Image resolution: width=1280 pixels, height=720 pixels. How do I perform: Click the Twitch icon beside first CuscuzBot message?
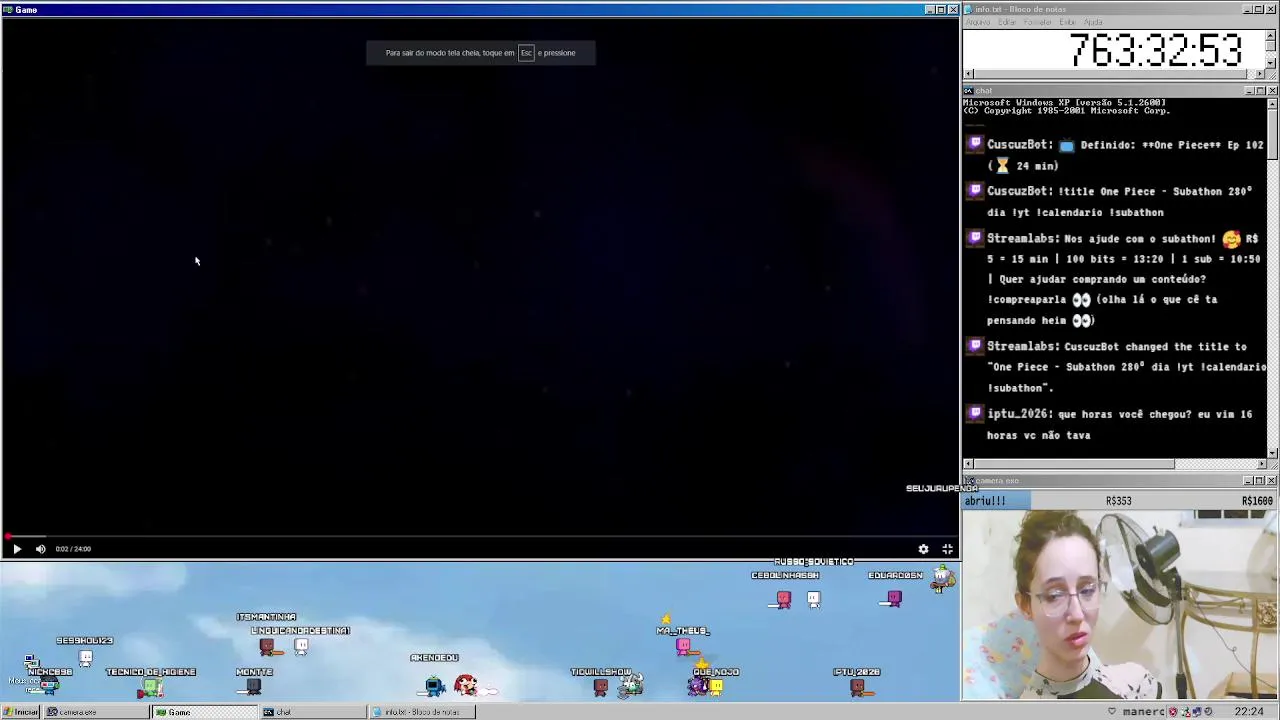coord(975,145)
